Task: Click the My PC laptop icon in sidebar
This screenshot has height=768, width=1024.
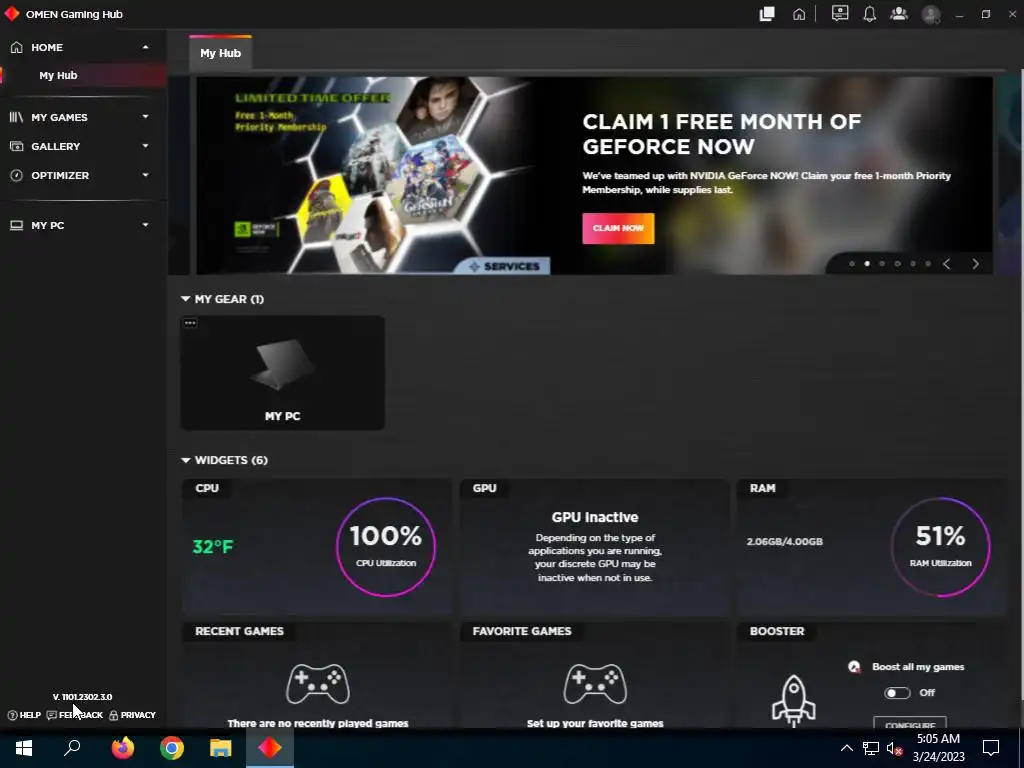Action: (16, 225)
